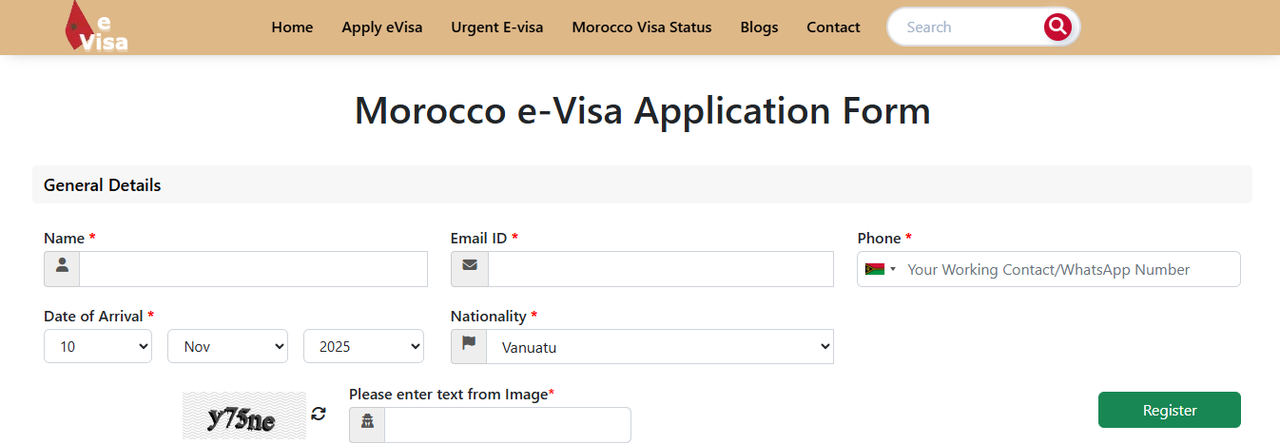Image resolution: width=1280 pixels, height=443 pixels.
Task: Click the y75ne captcha image
Action: [x=244, y=415]
